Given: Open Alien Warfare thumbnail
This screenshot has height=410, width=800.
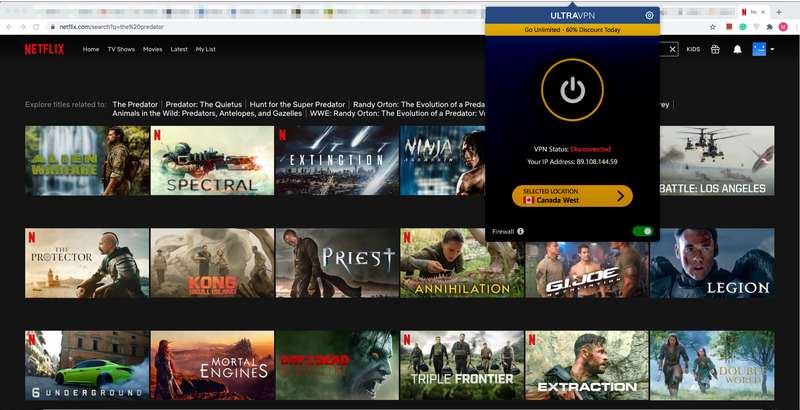Looking at the screenshot, I should point(87,161).
